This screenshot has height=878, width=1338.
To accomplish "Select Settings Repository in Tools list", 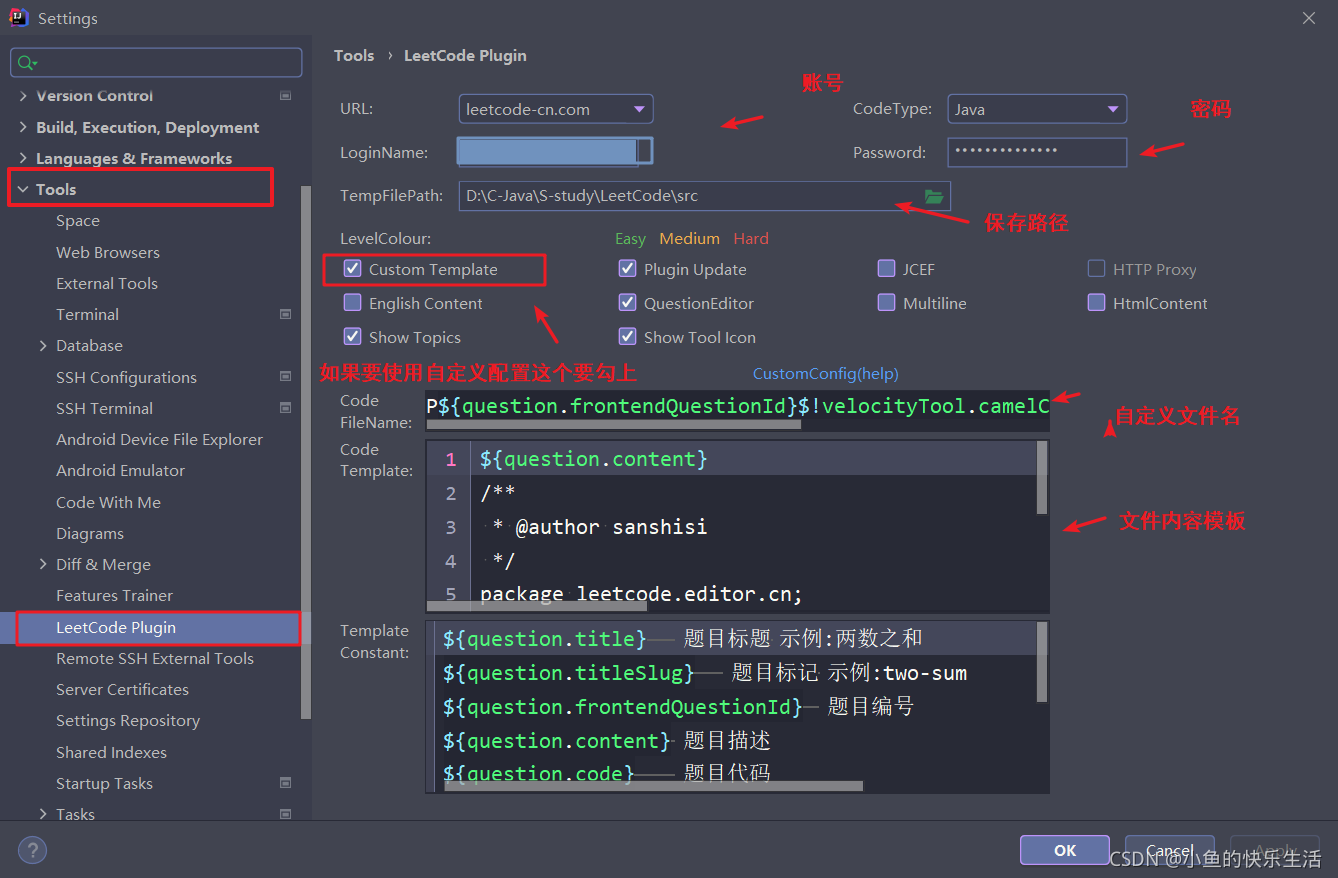I will pos(128,720).
